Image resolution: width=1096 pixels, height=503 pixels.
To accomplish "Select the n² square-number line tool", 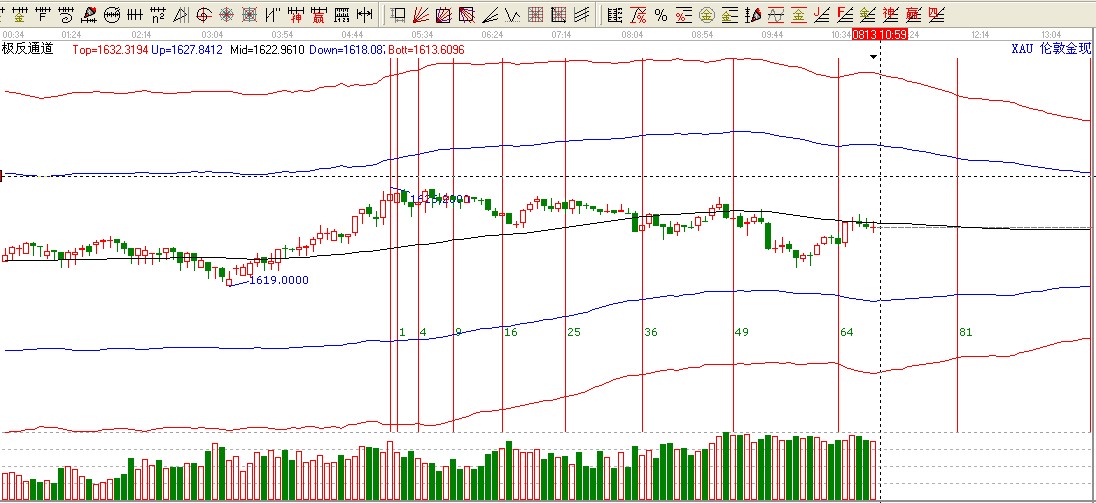I will click(x=157, y=15).
